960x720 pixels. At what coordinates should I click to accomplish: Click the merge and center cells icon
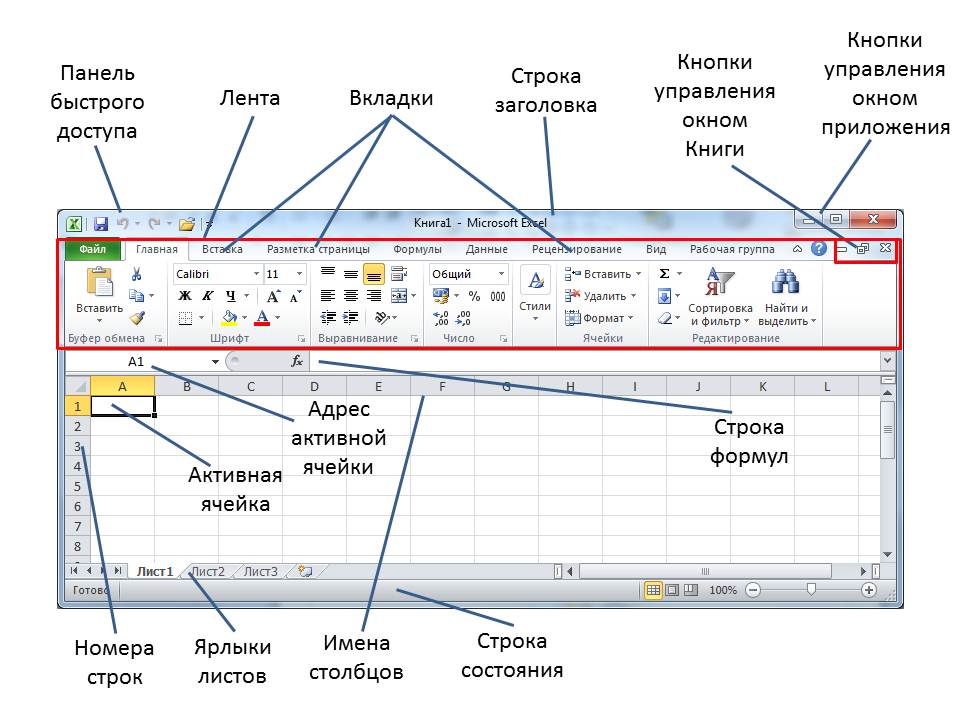click(x=399, y=296)
